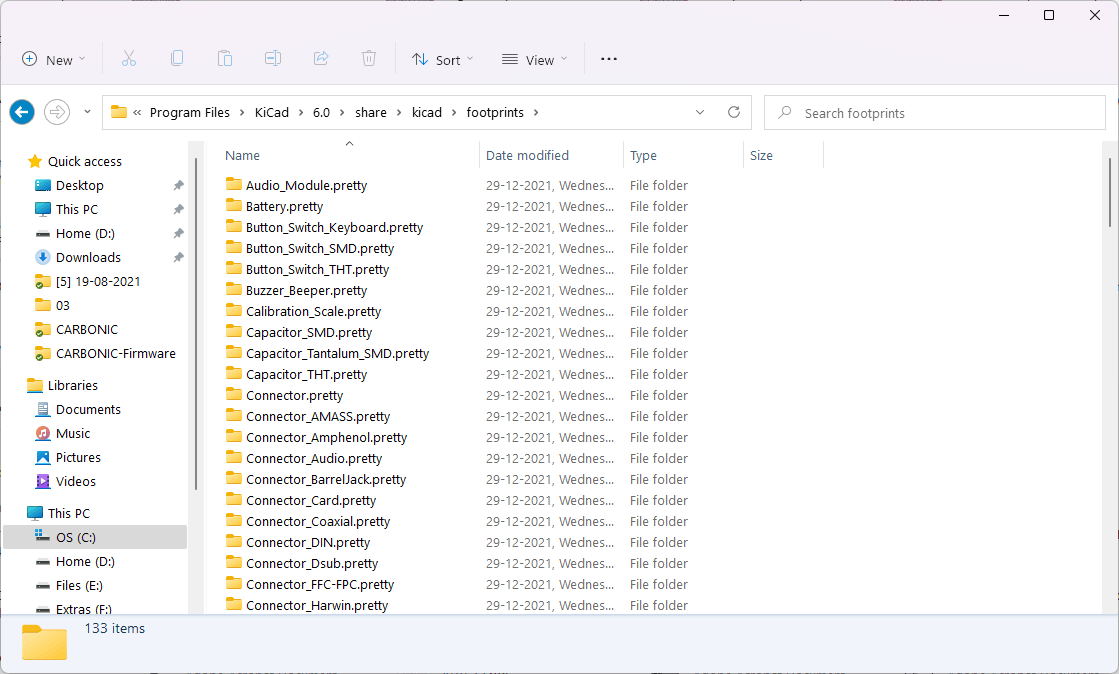Select Connector_AMASS.pretty folder
Screen dimensions: 1119x674
[x=318, y=416]
